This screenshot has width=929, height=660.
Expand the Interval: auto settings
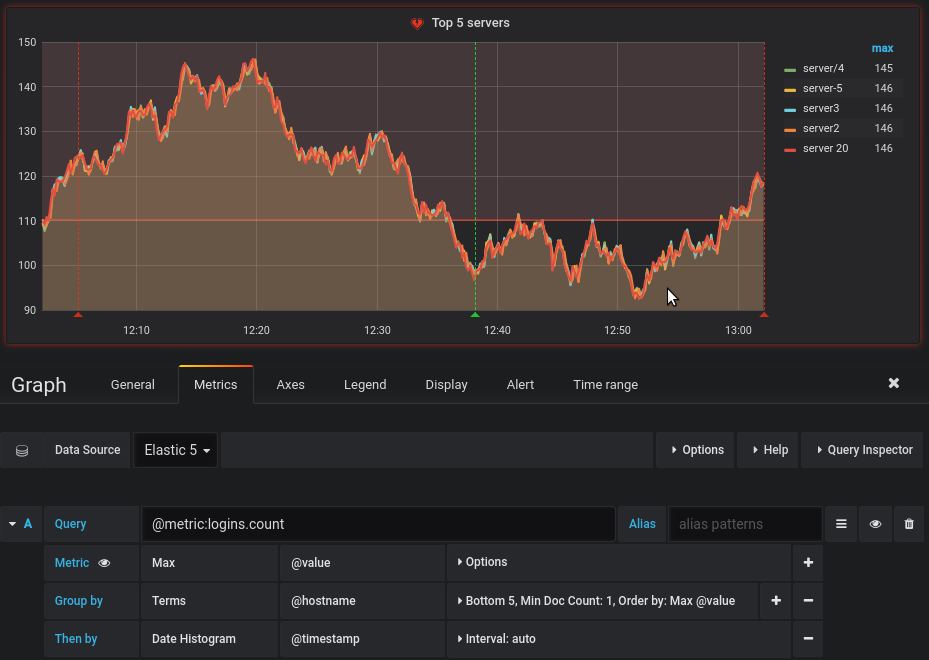click(x=500, y=639)
